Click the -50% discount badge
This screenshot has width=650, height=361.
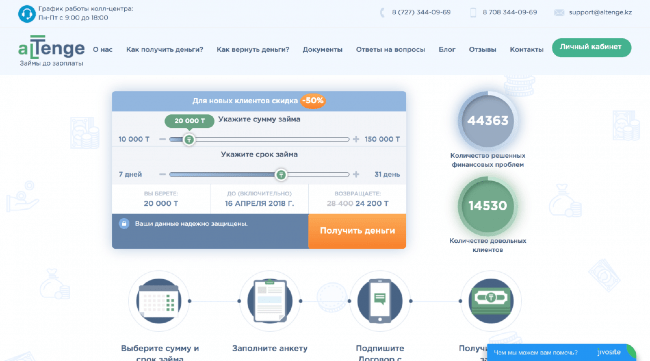coord(313,101)
